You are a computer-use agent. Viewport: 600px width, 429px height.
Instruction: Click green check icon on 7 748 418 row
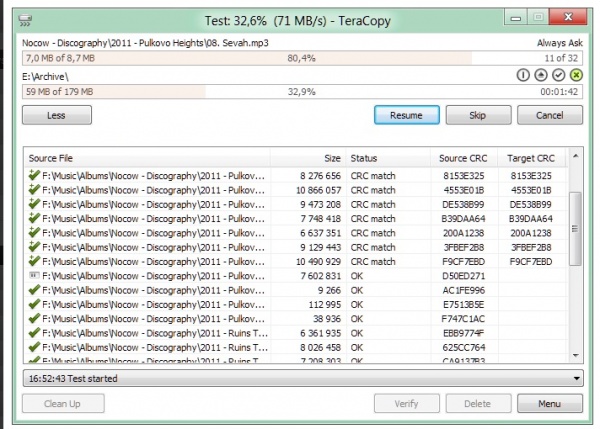pyautogui.click(x=34, y=218)
